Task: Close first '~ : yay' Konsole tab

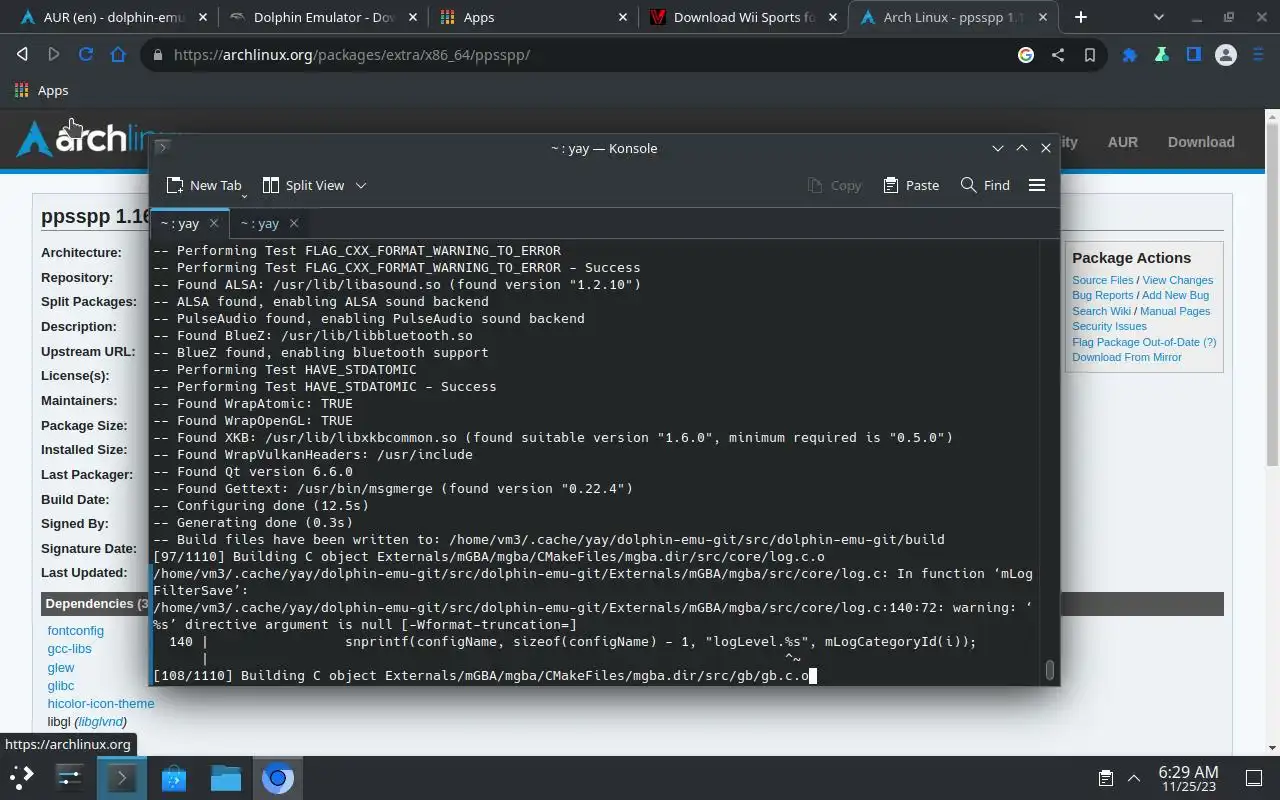Action: pos(214,223)
